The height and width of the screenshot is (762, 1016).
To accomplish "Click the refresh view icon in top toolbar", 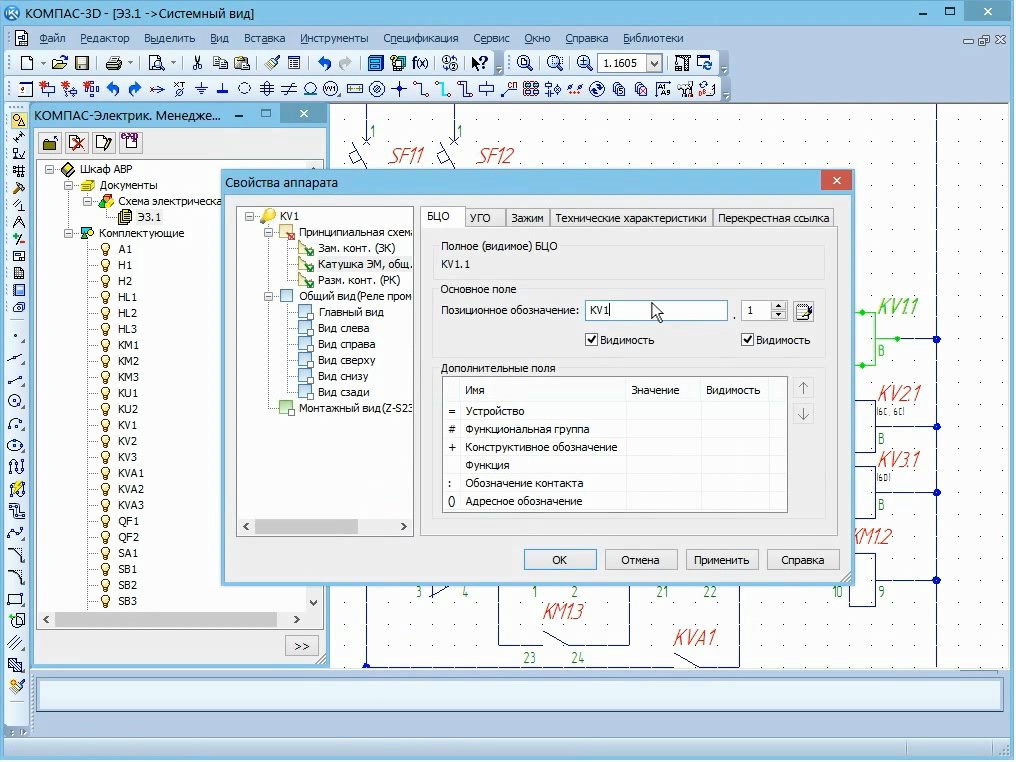I will pos(704,63).
